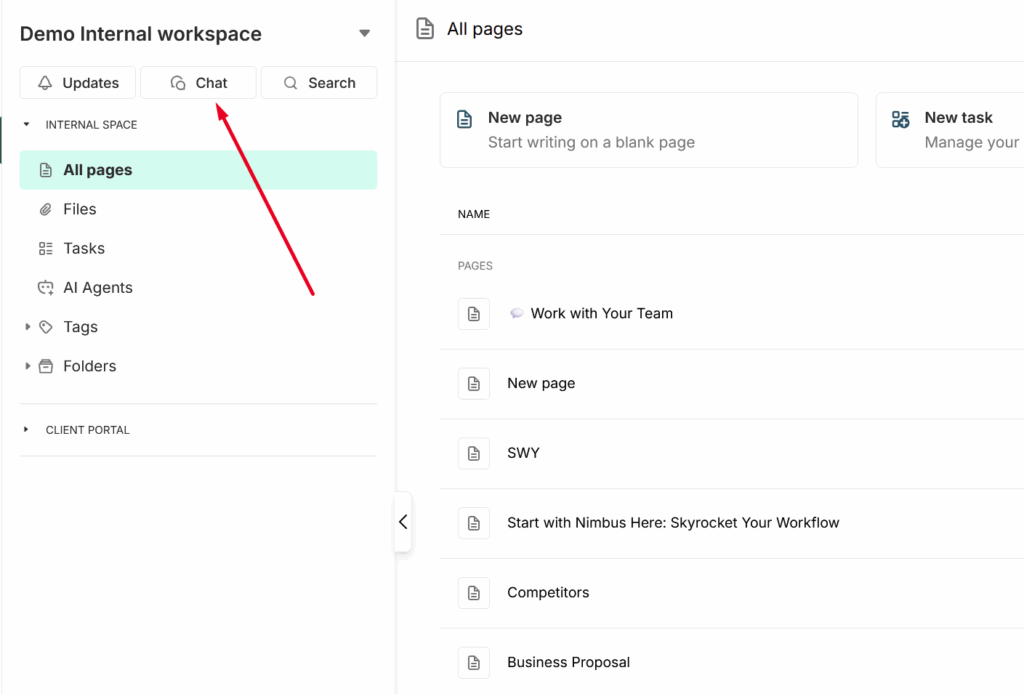This screenshot has width=1024, height=694.
Task: Open Files via paperclip icon
Action: pos(45,209)
